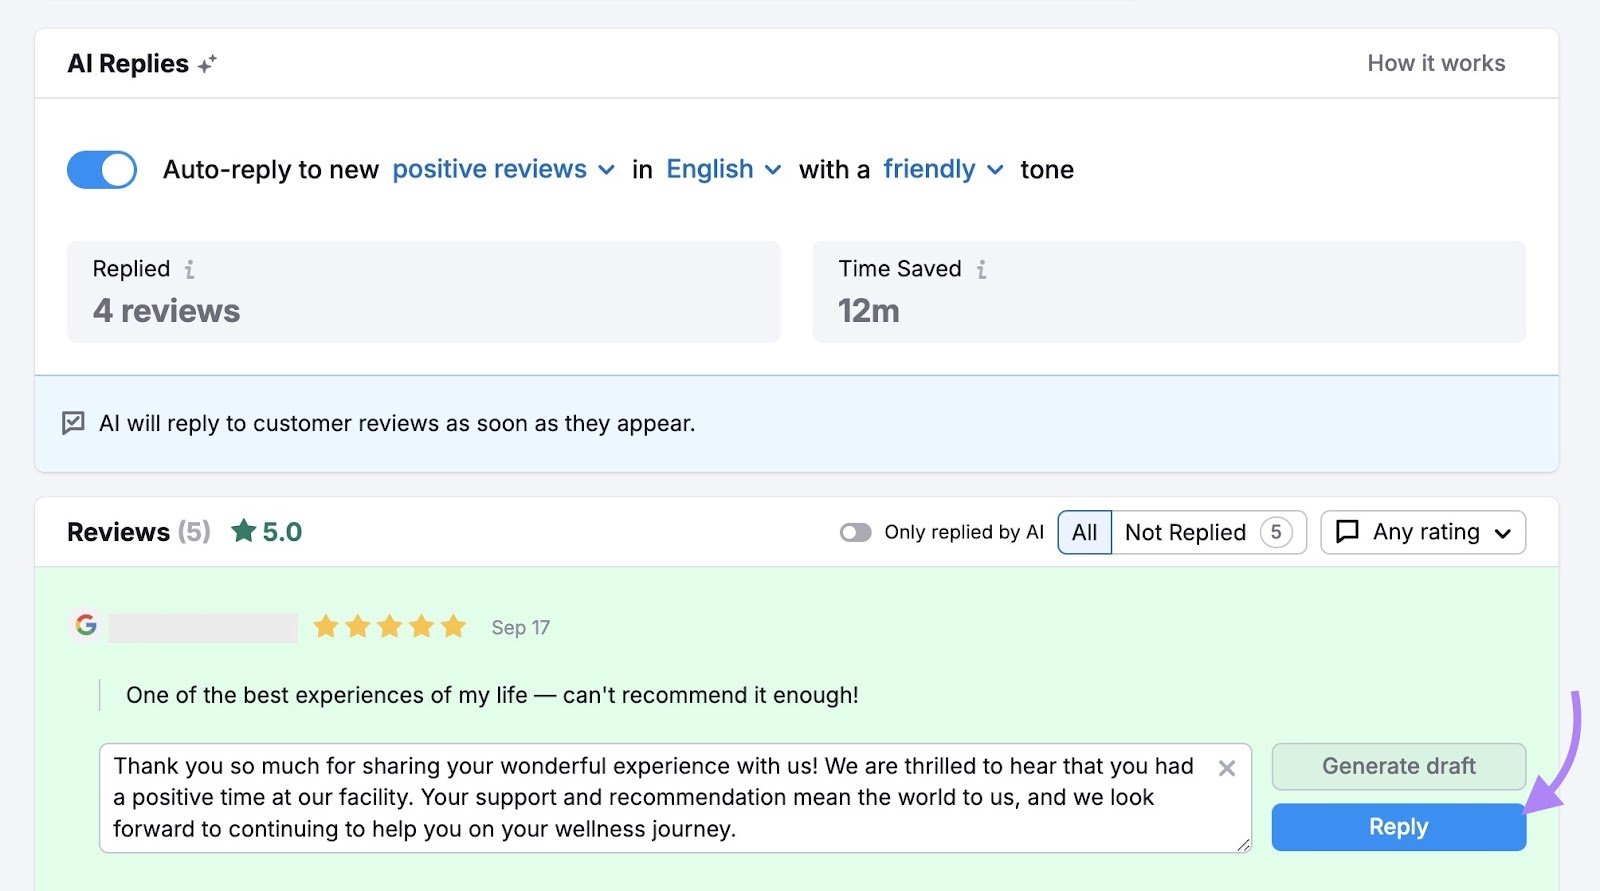The width and height of the screenshot is (1600, 891).
Task: Select the All reviews tab
Action: 1084,532
